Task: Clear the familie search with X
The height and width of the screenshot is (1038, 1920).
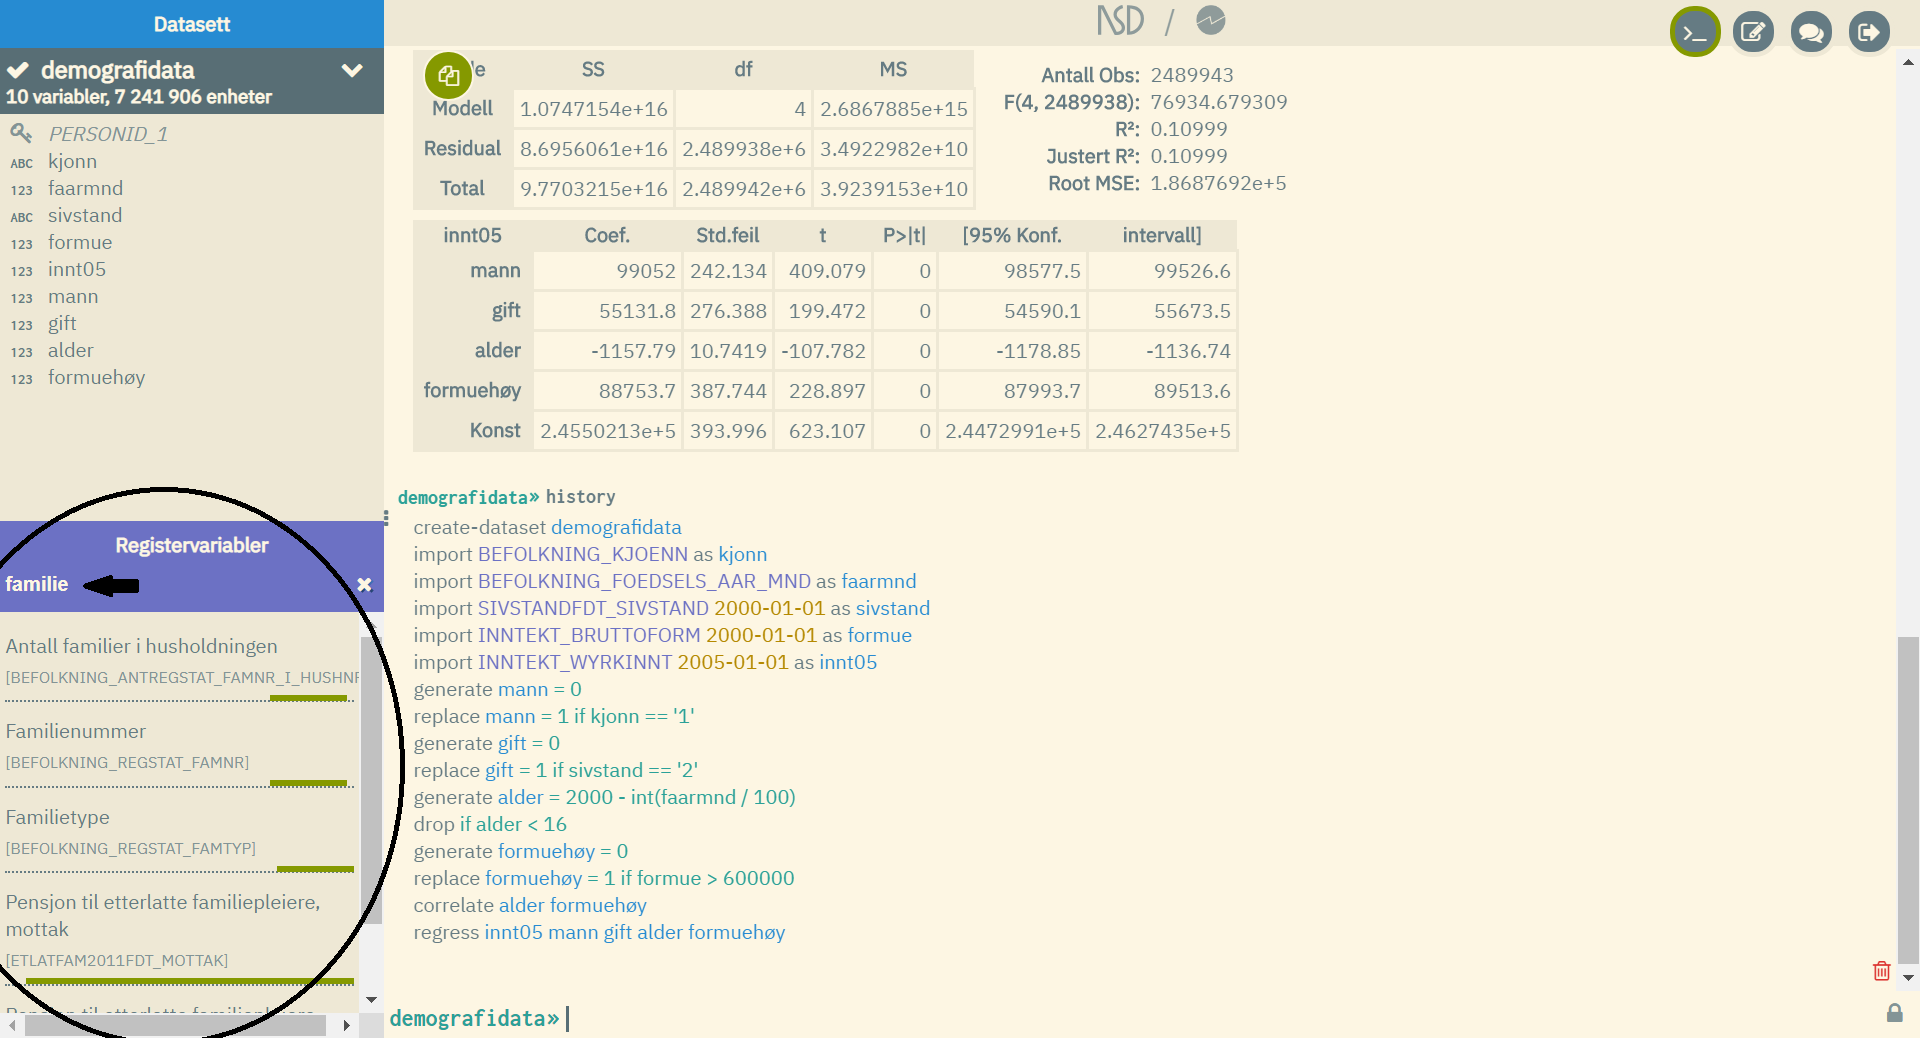Action: pyautogui.click(x=364, y=584)
